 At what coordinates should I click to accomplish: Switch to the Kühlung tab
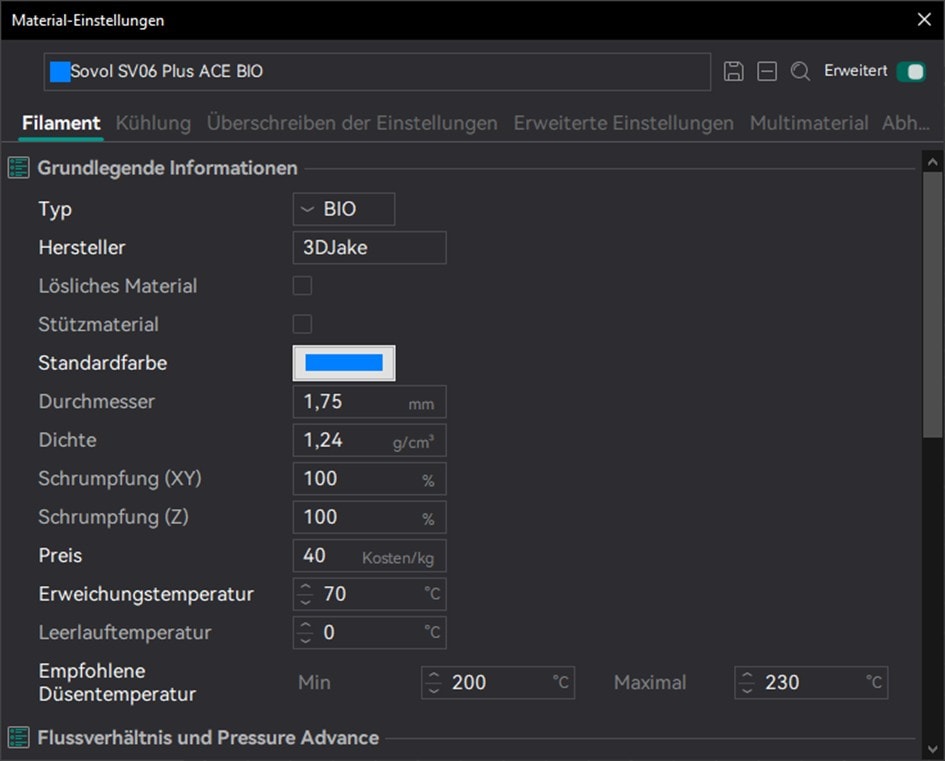(153, 123)
